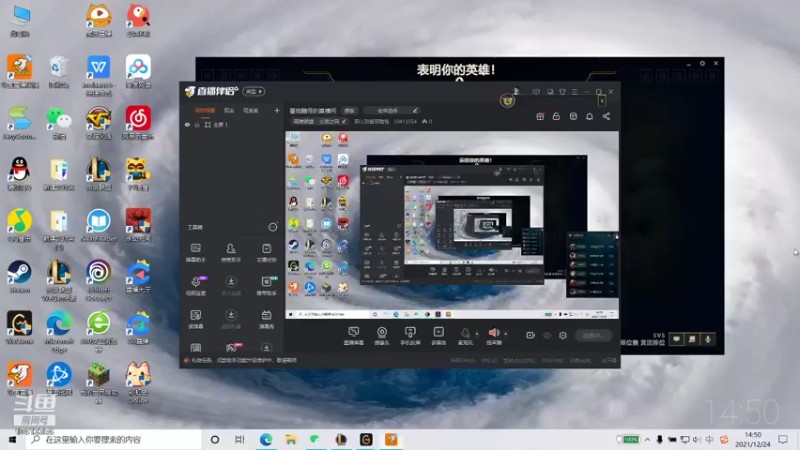Open the Windows Start menu
Viewport: 800px width, 450px height.
click(12, 439)
